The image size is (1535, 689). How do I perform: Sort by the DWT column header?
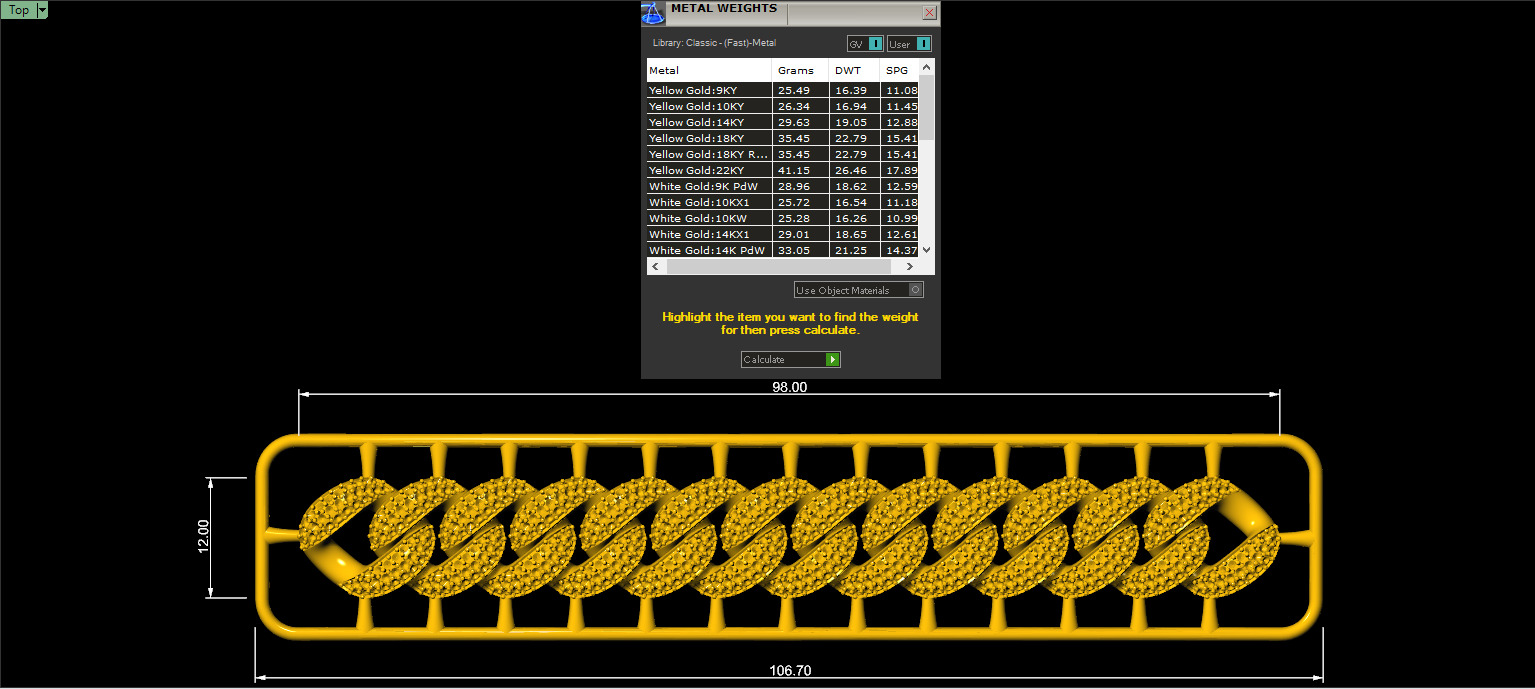tap(854, 70)
